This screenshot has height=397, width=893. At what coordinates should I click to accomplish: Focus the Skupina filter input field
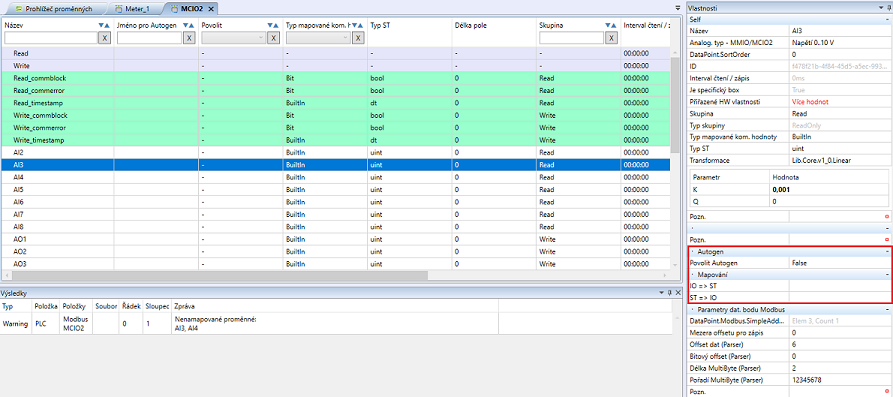(571, 38)
